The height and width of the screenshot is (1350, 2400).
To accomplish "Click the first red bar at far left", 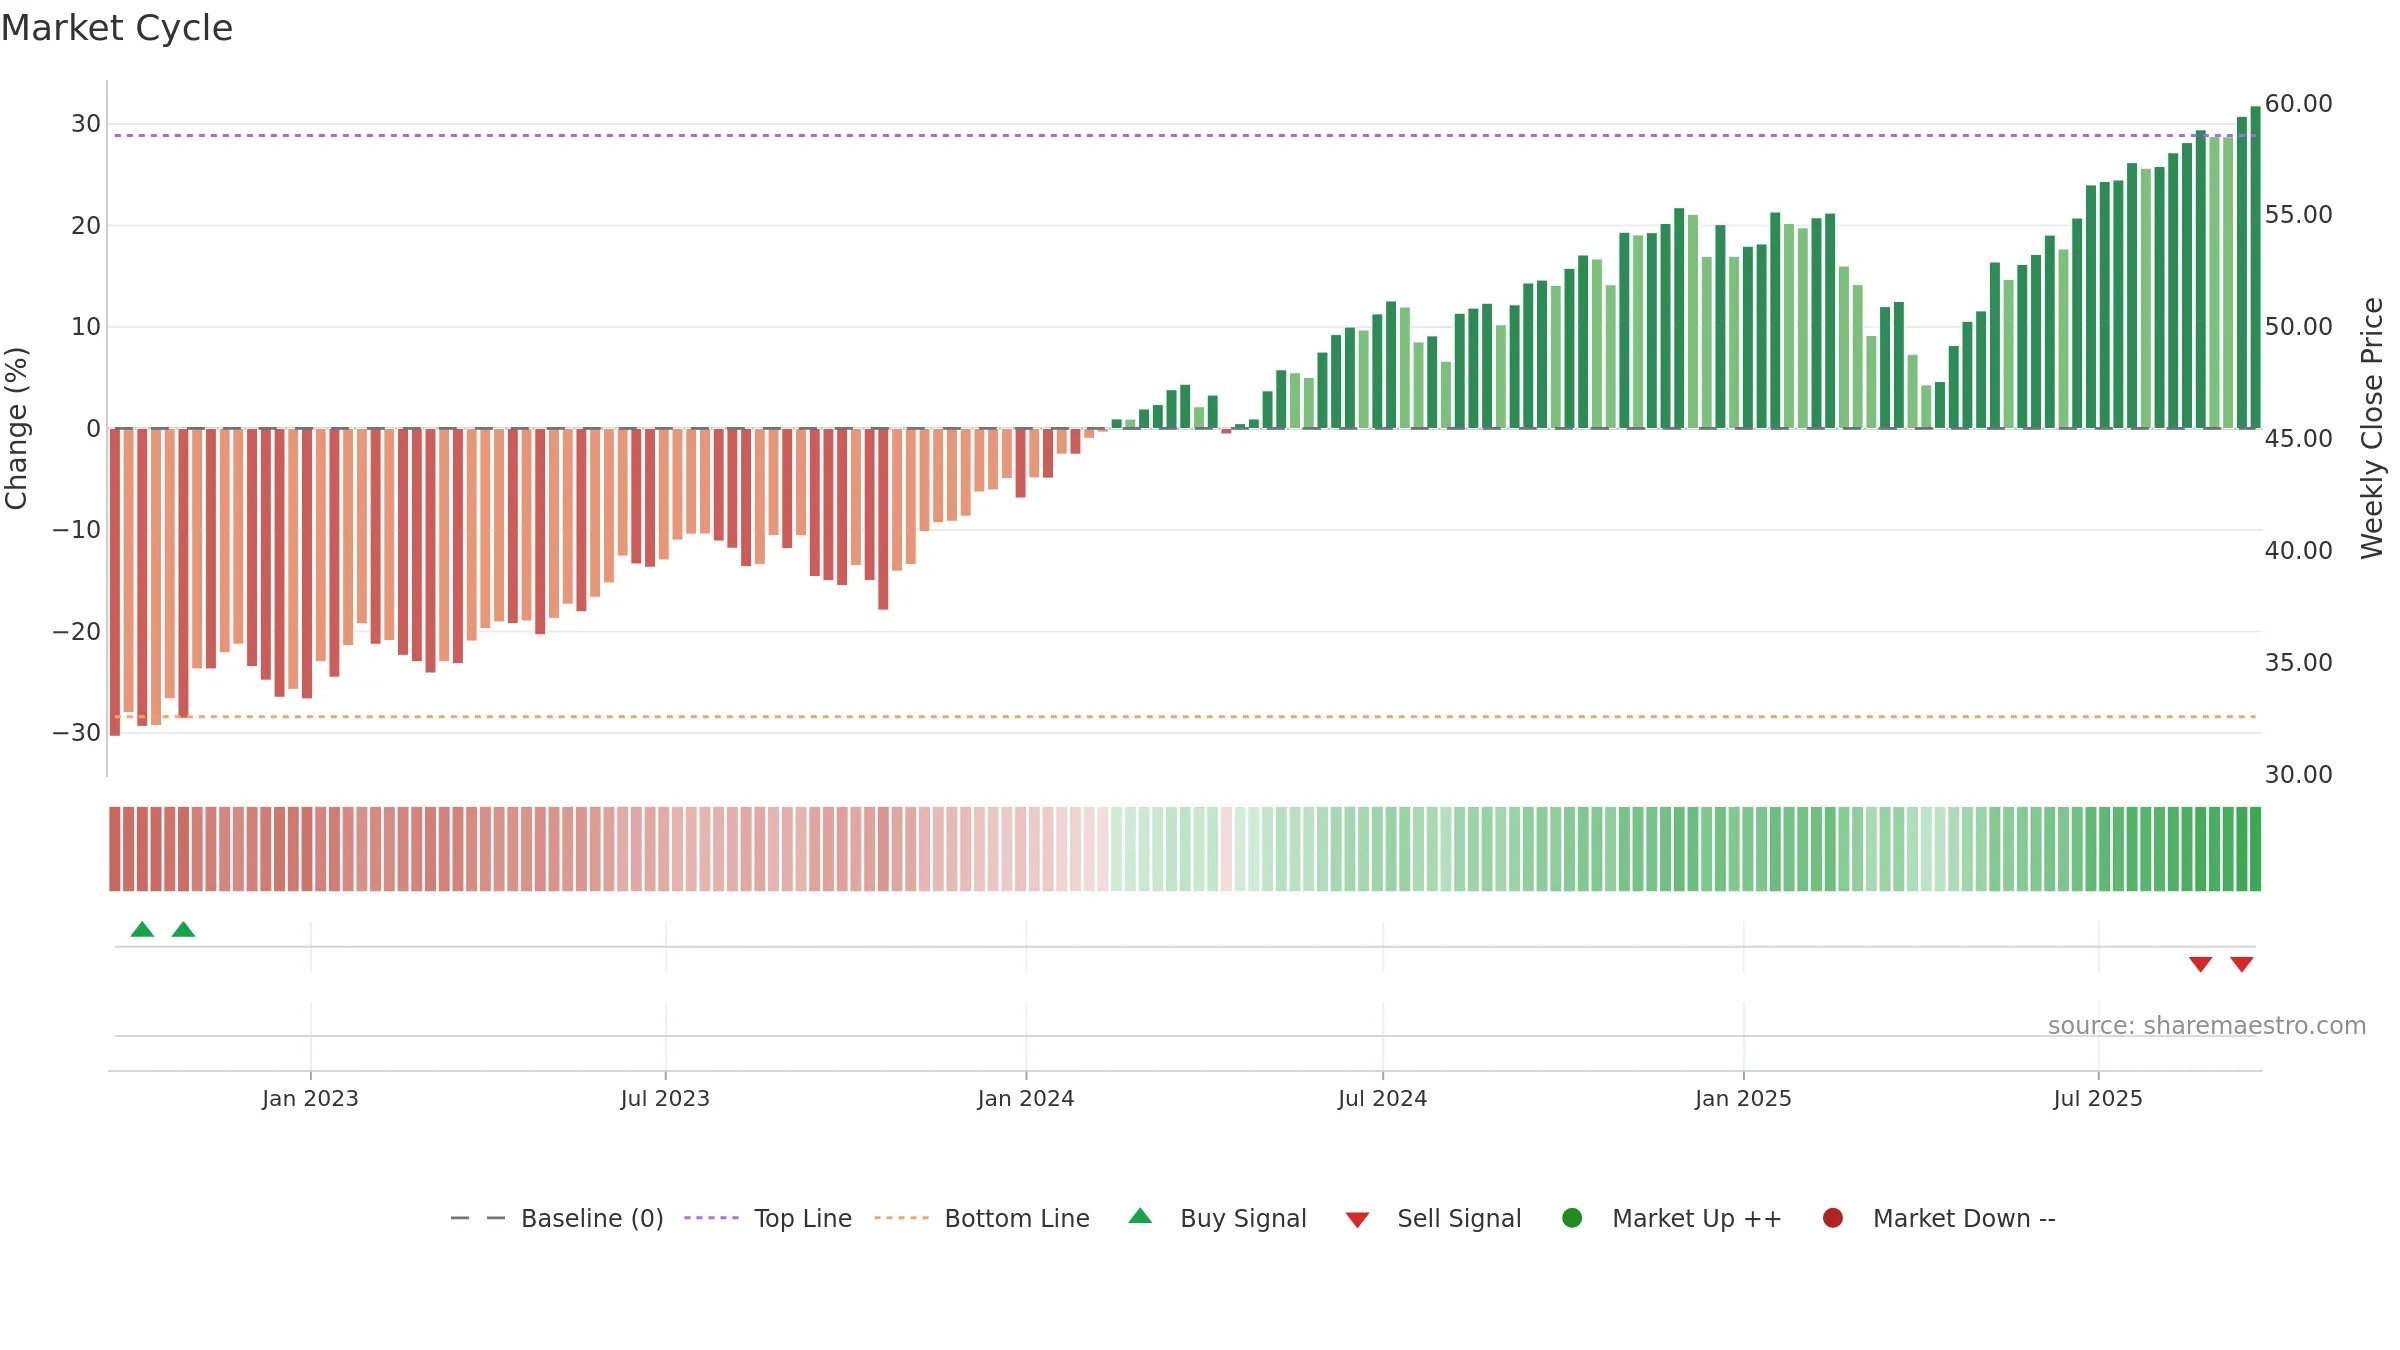I will 115,582.
